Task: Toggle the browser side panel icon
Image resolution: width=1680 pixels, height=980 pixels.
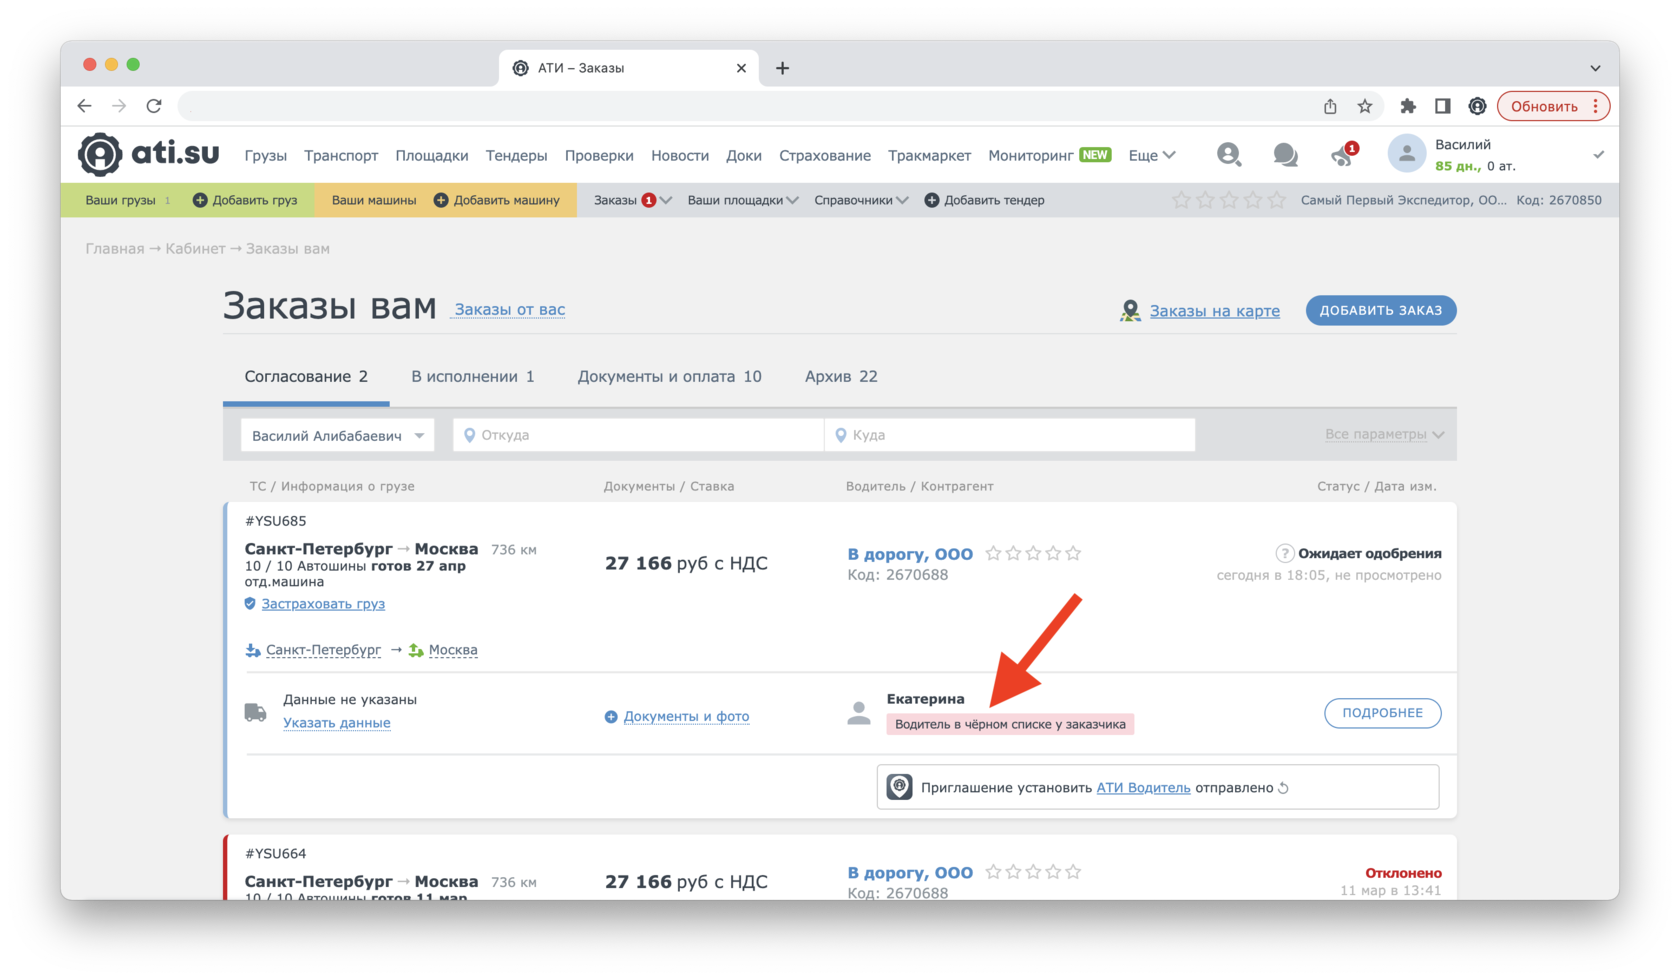Action: pos(1442,106)
